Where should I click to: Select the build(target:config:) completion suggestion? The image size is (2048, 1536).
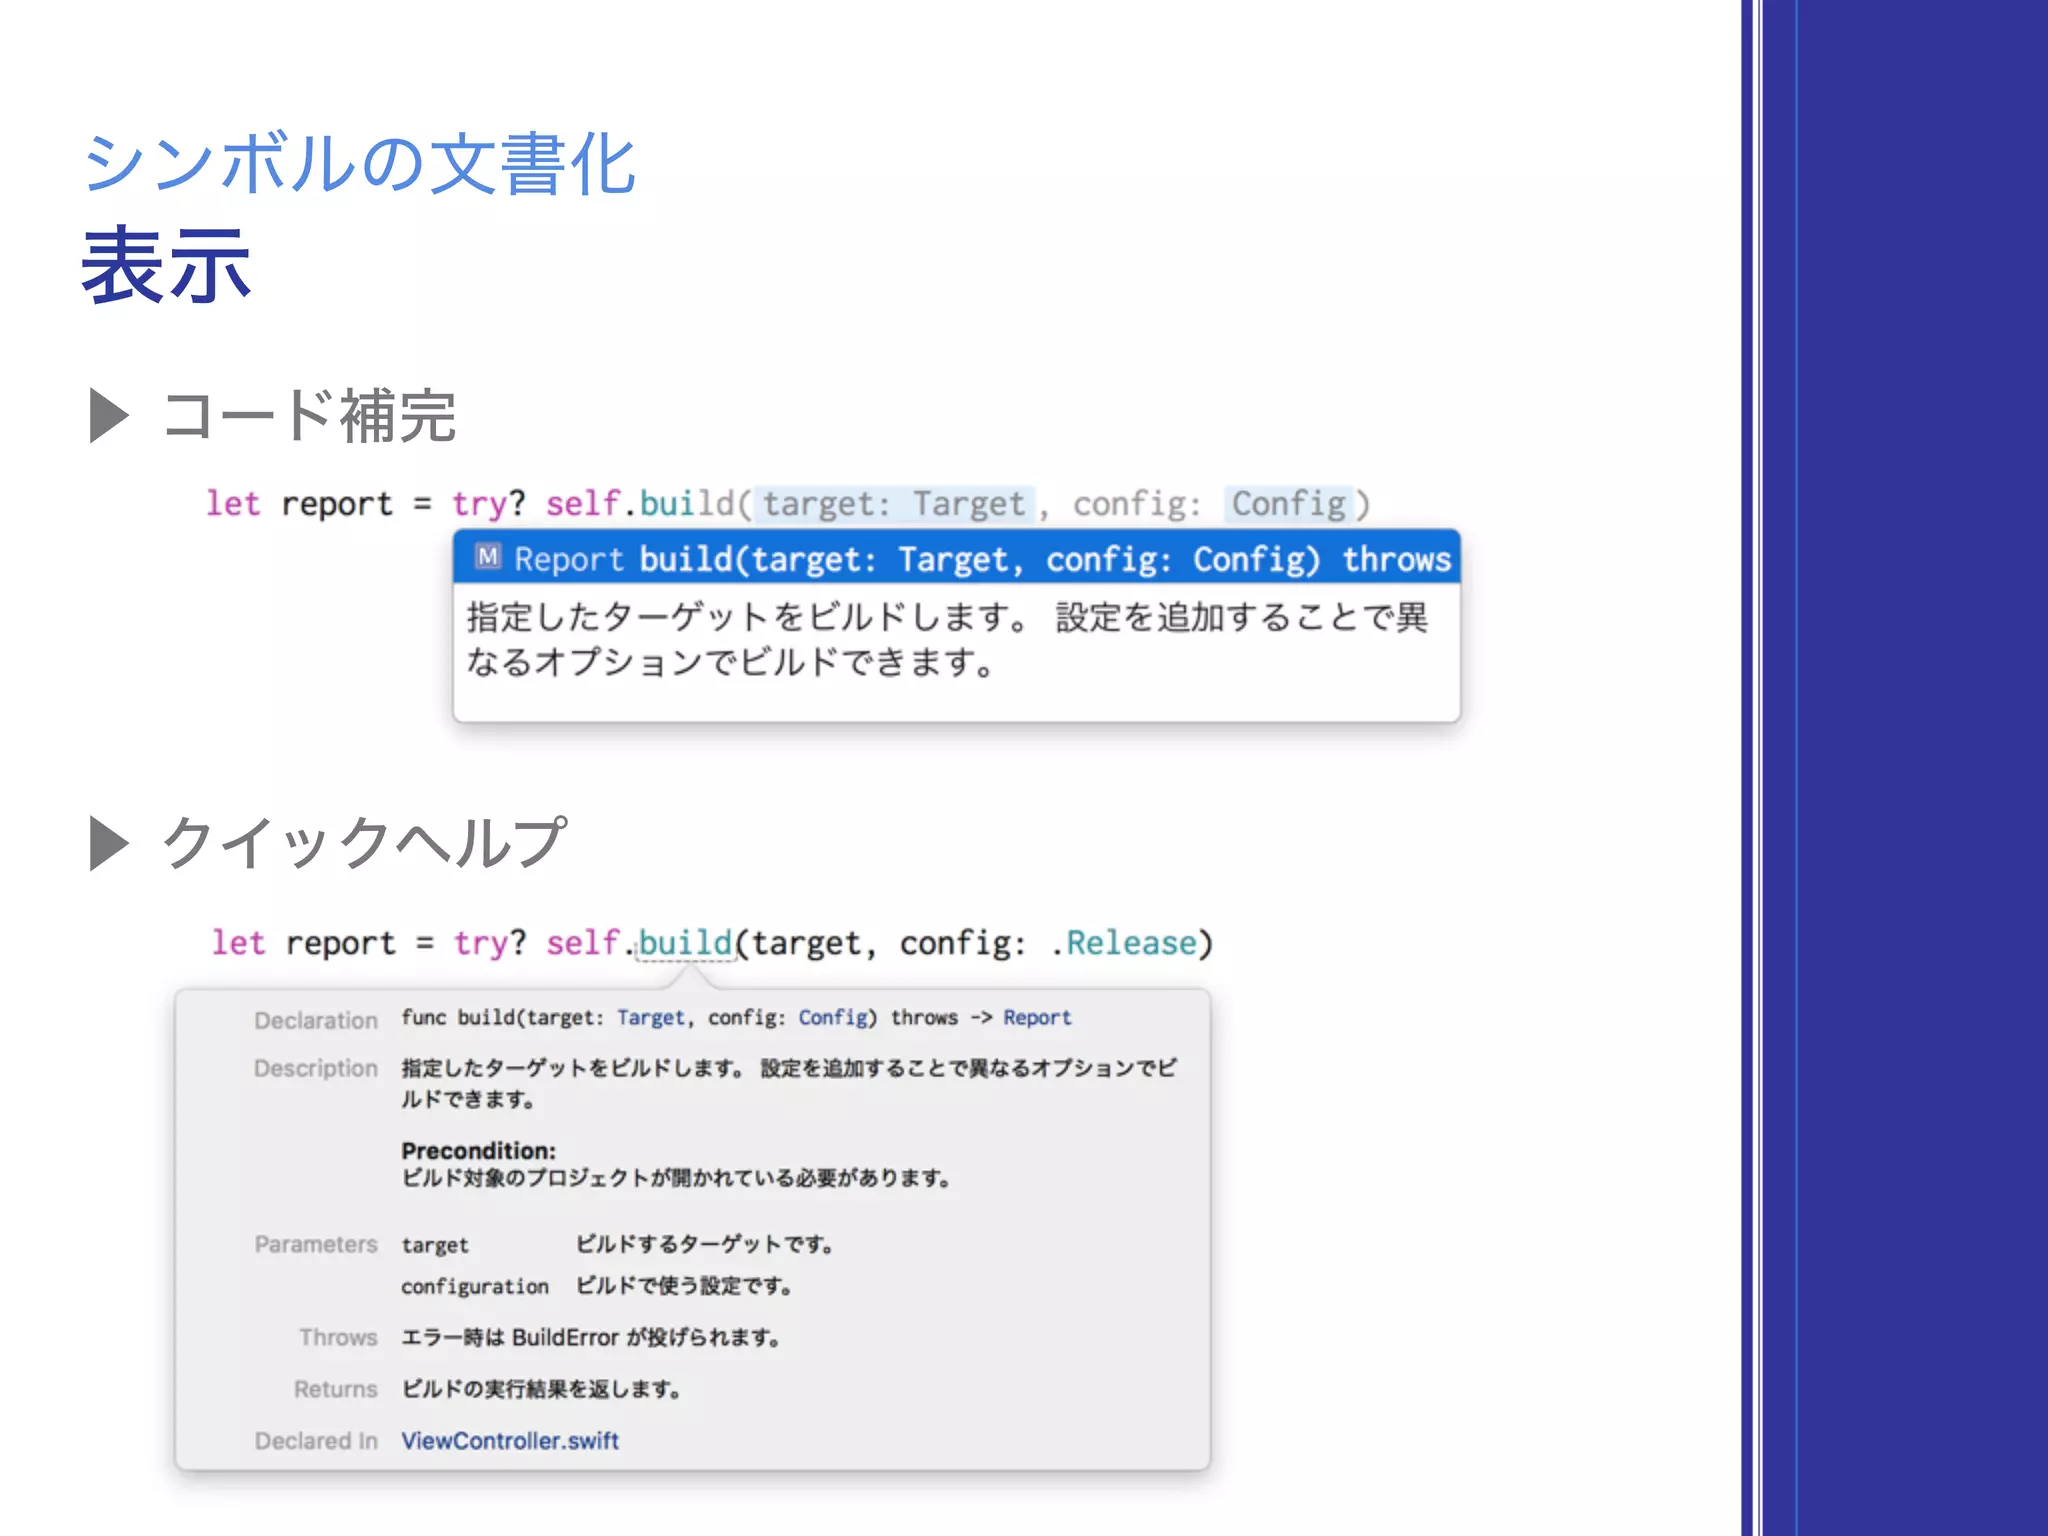click(956, 558)
